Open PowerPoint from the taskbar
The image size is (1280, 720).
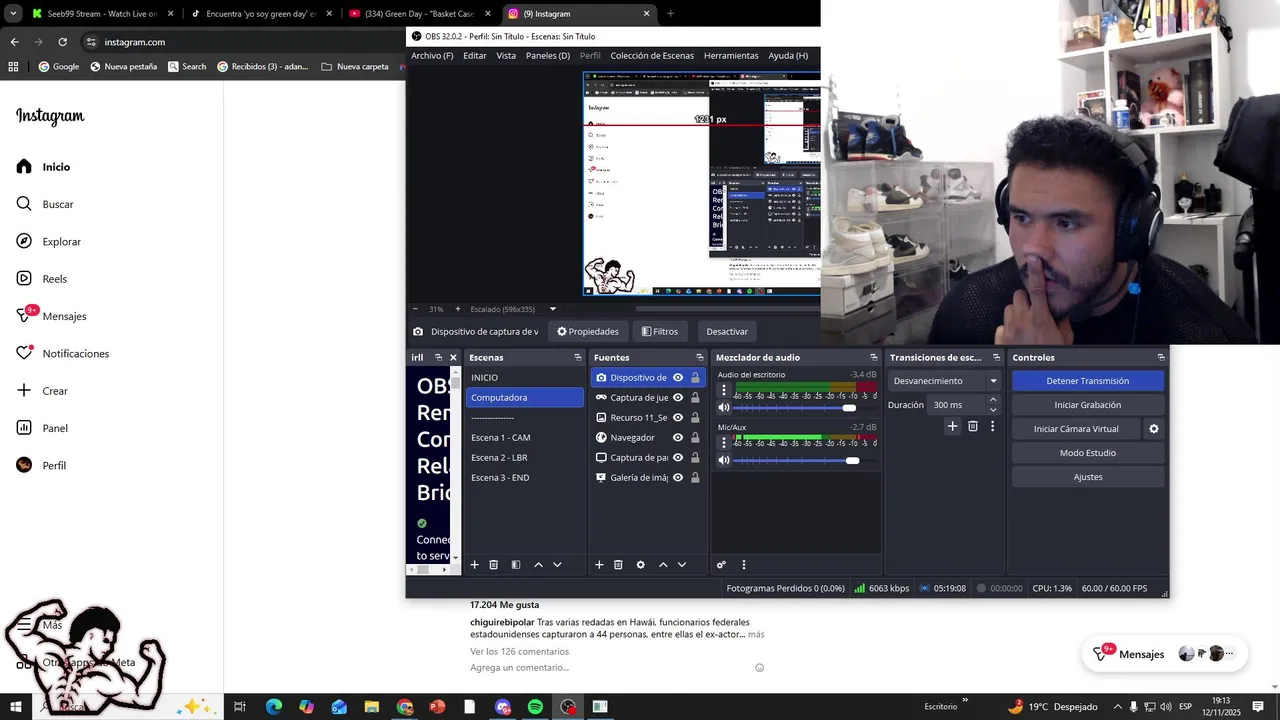(x=437, y=707)
